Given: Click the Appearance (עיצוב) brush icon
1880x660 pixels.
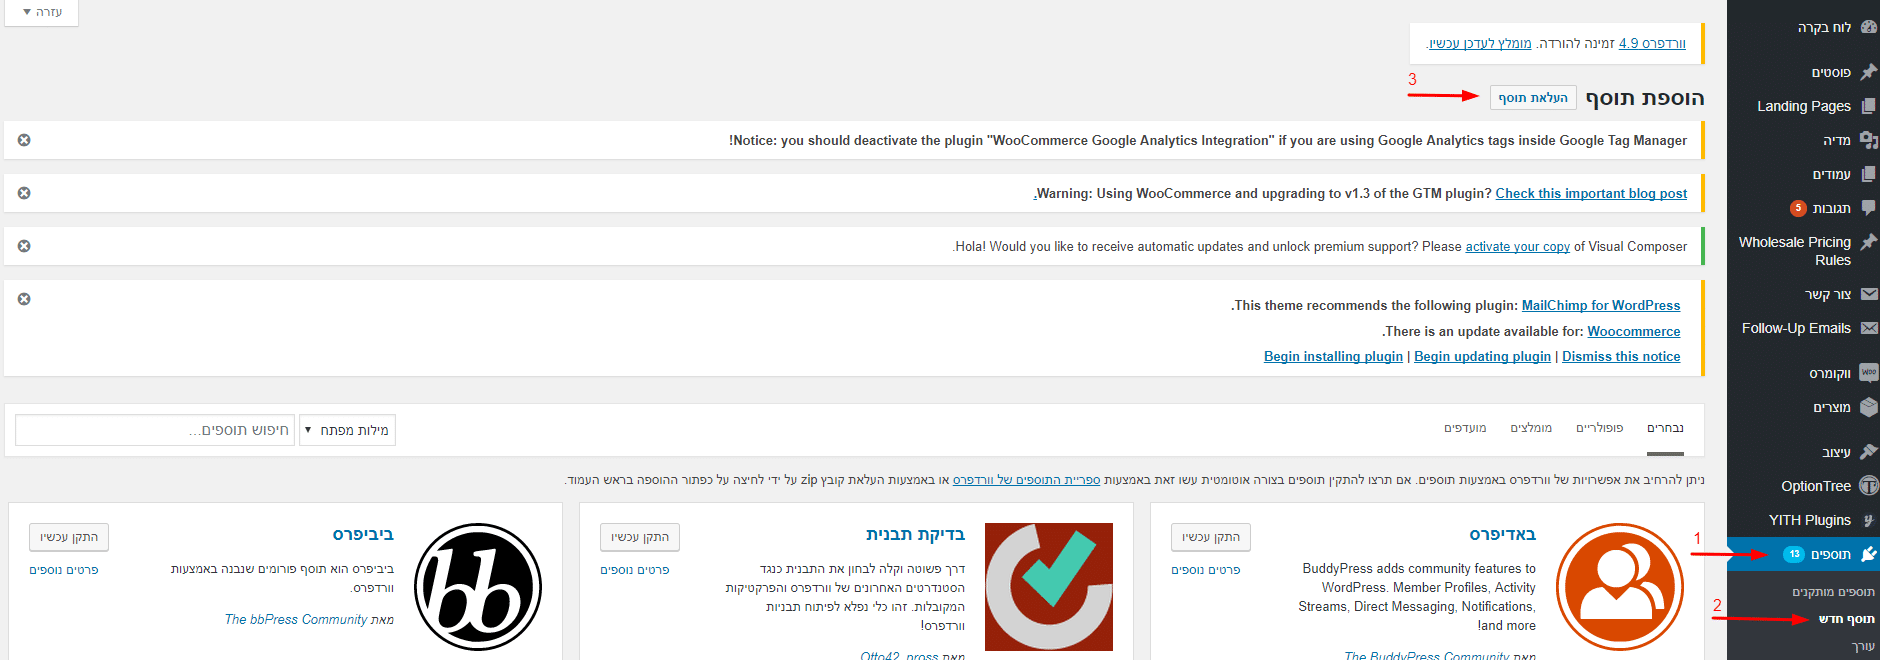Looking at the screenshot, I should coord(1868,452).
